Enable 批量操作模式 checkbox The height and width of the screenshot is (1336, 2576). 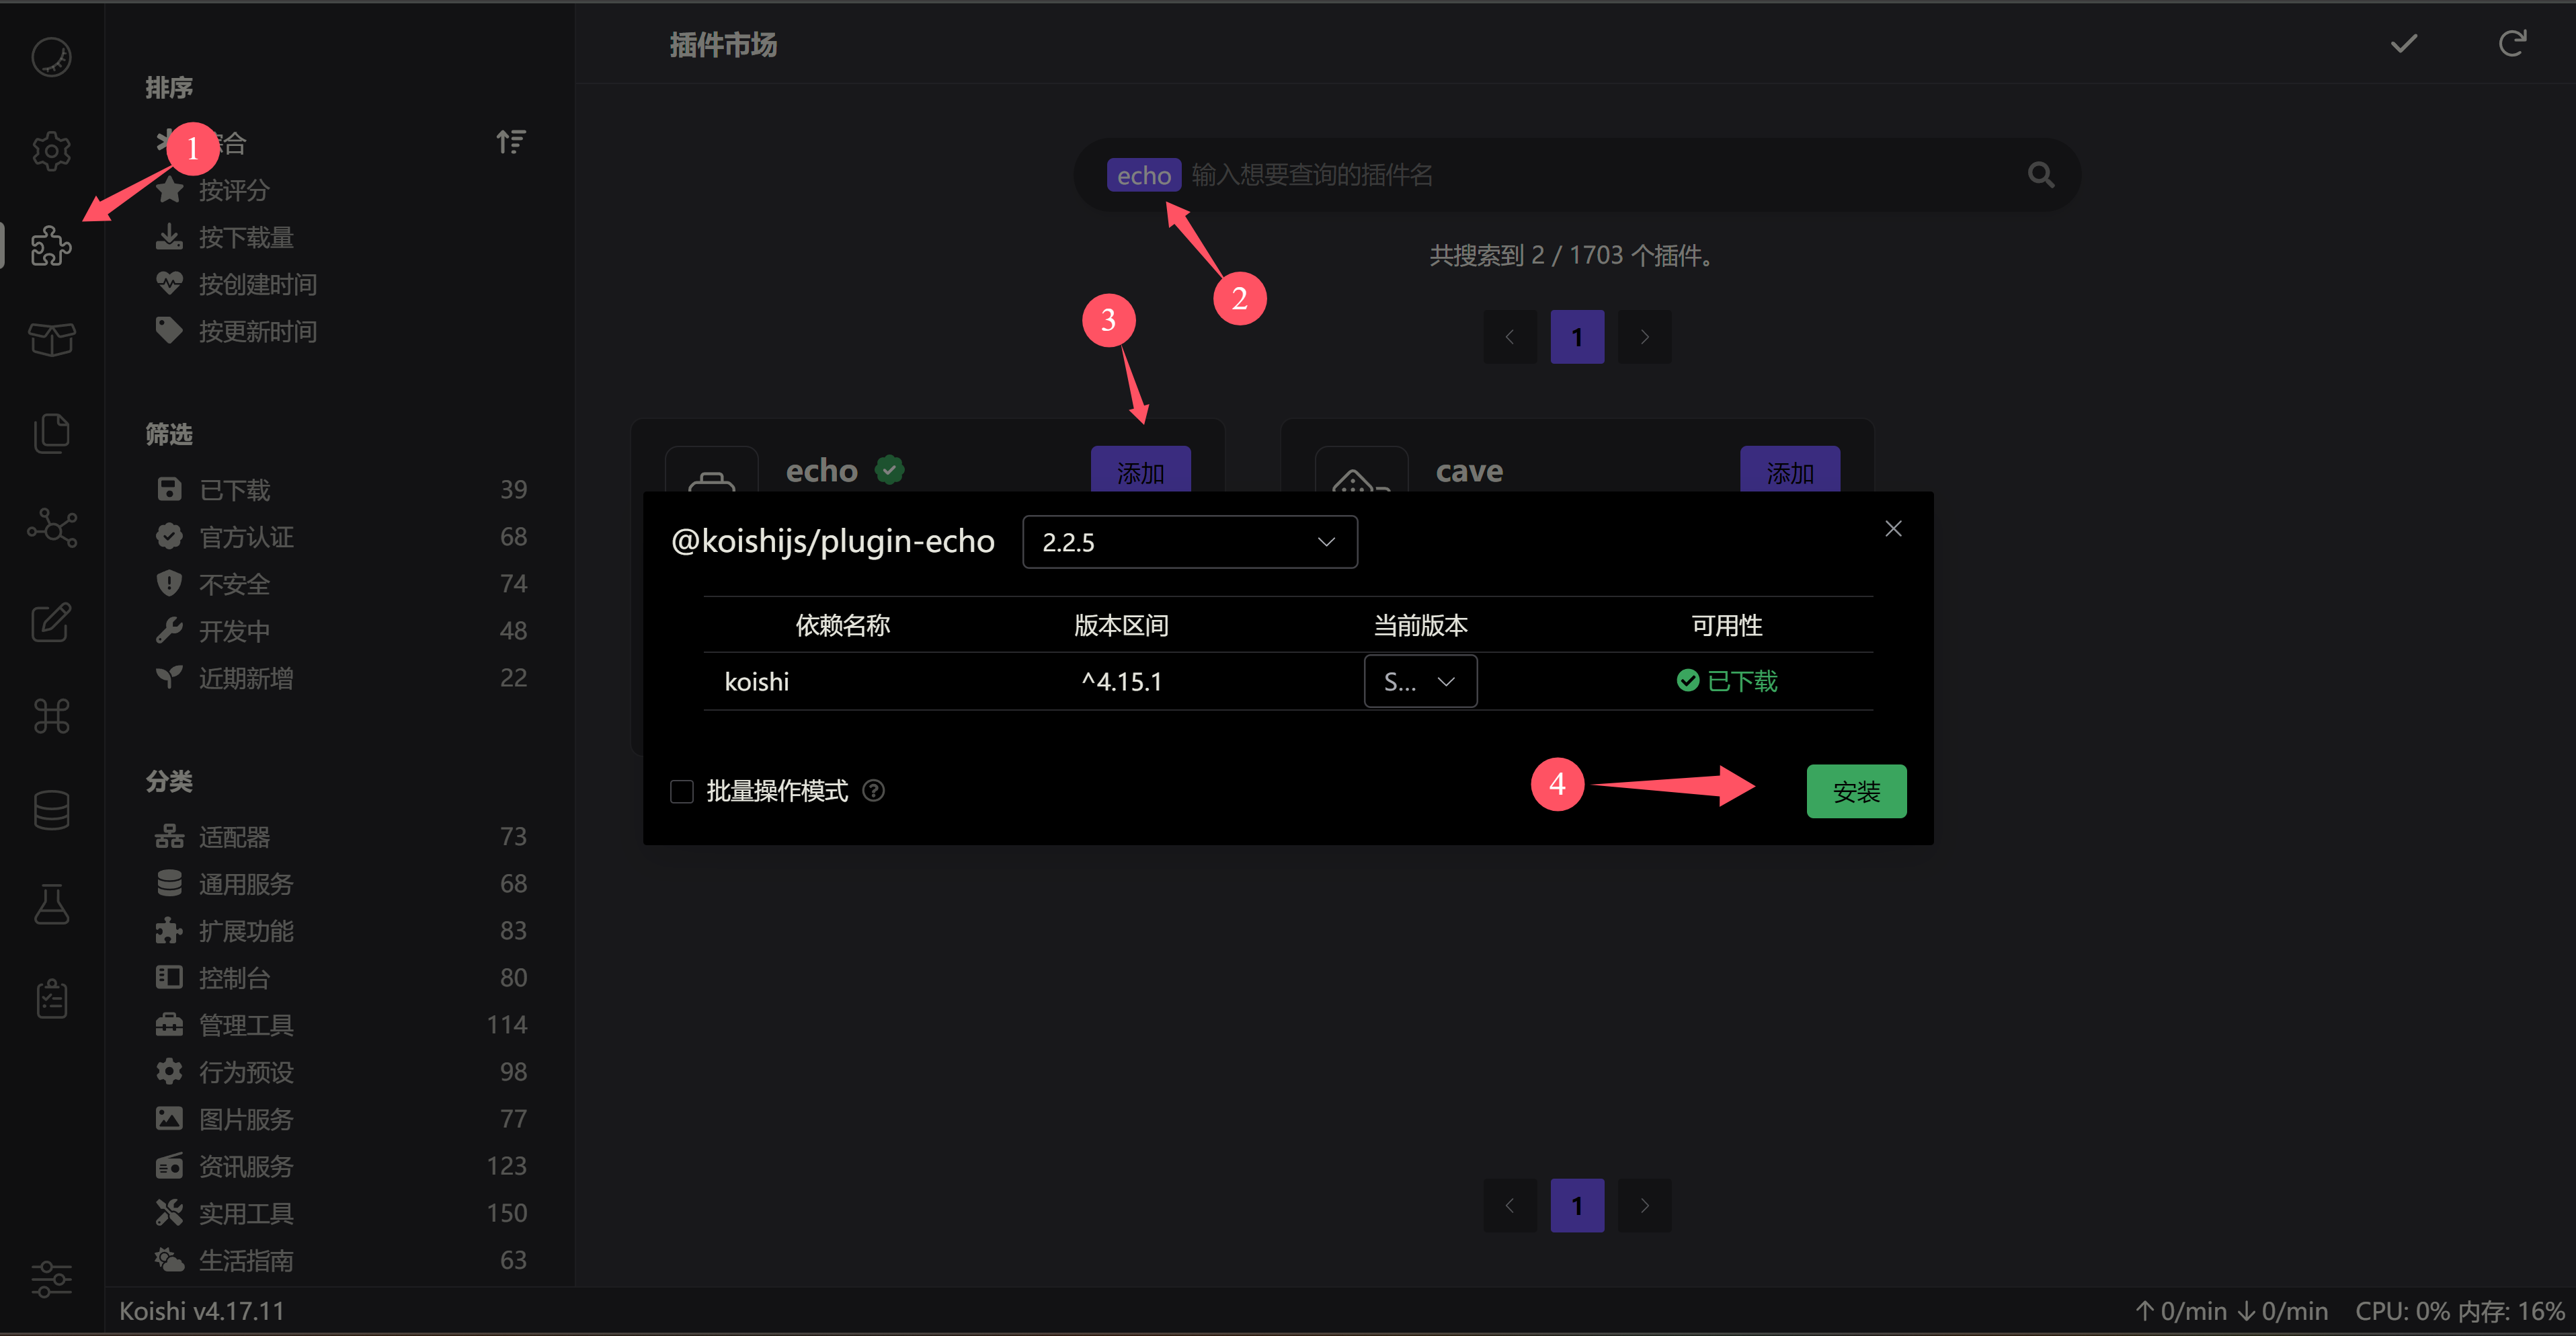pos(682,791)
